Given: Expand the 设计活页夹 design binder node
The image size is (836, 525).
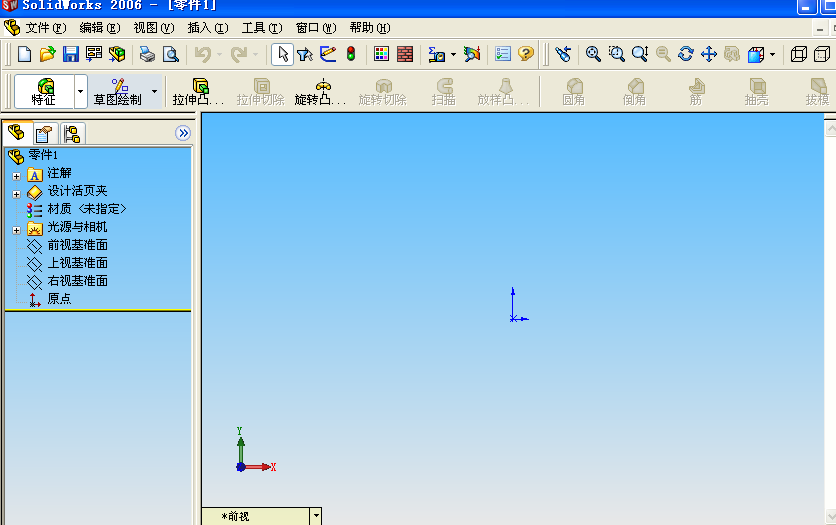Looking at the screenshot, I should pyautogui.click(x=17, y=194).
